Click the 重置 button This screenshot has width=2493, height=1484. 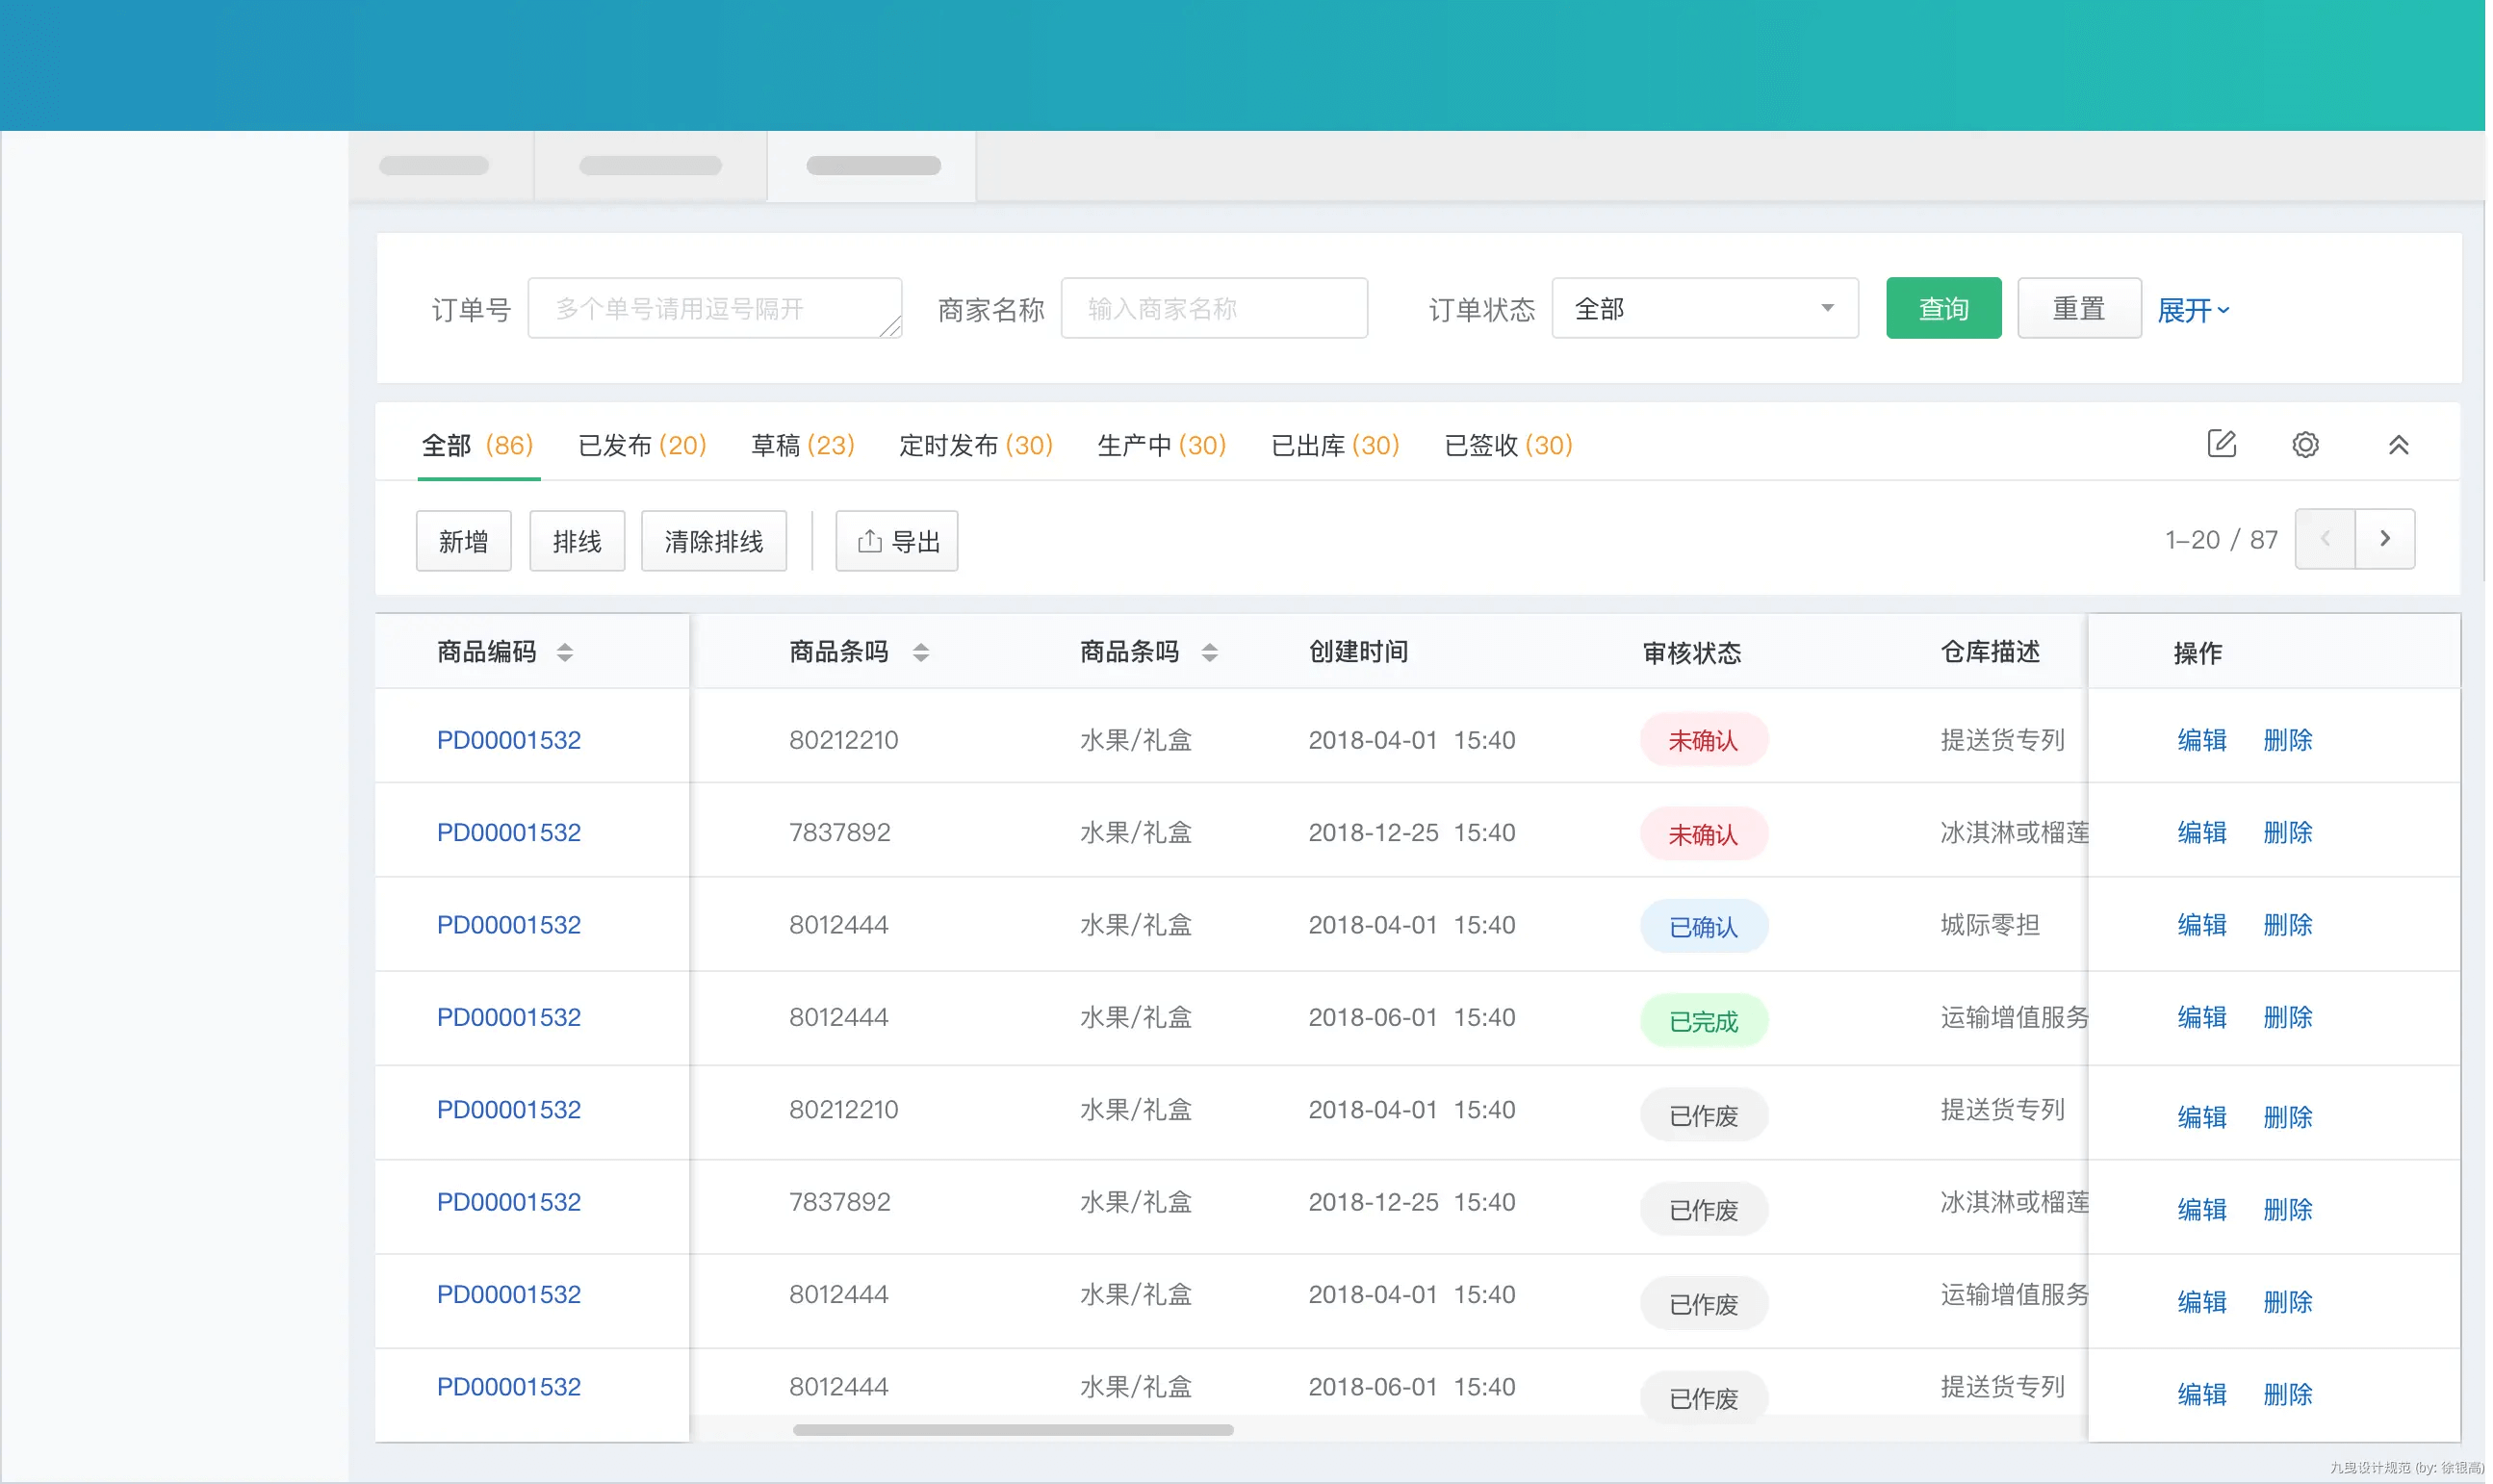coord(2079,309)
